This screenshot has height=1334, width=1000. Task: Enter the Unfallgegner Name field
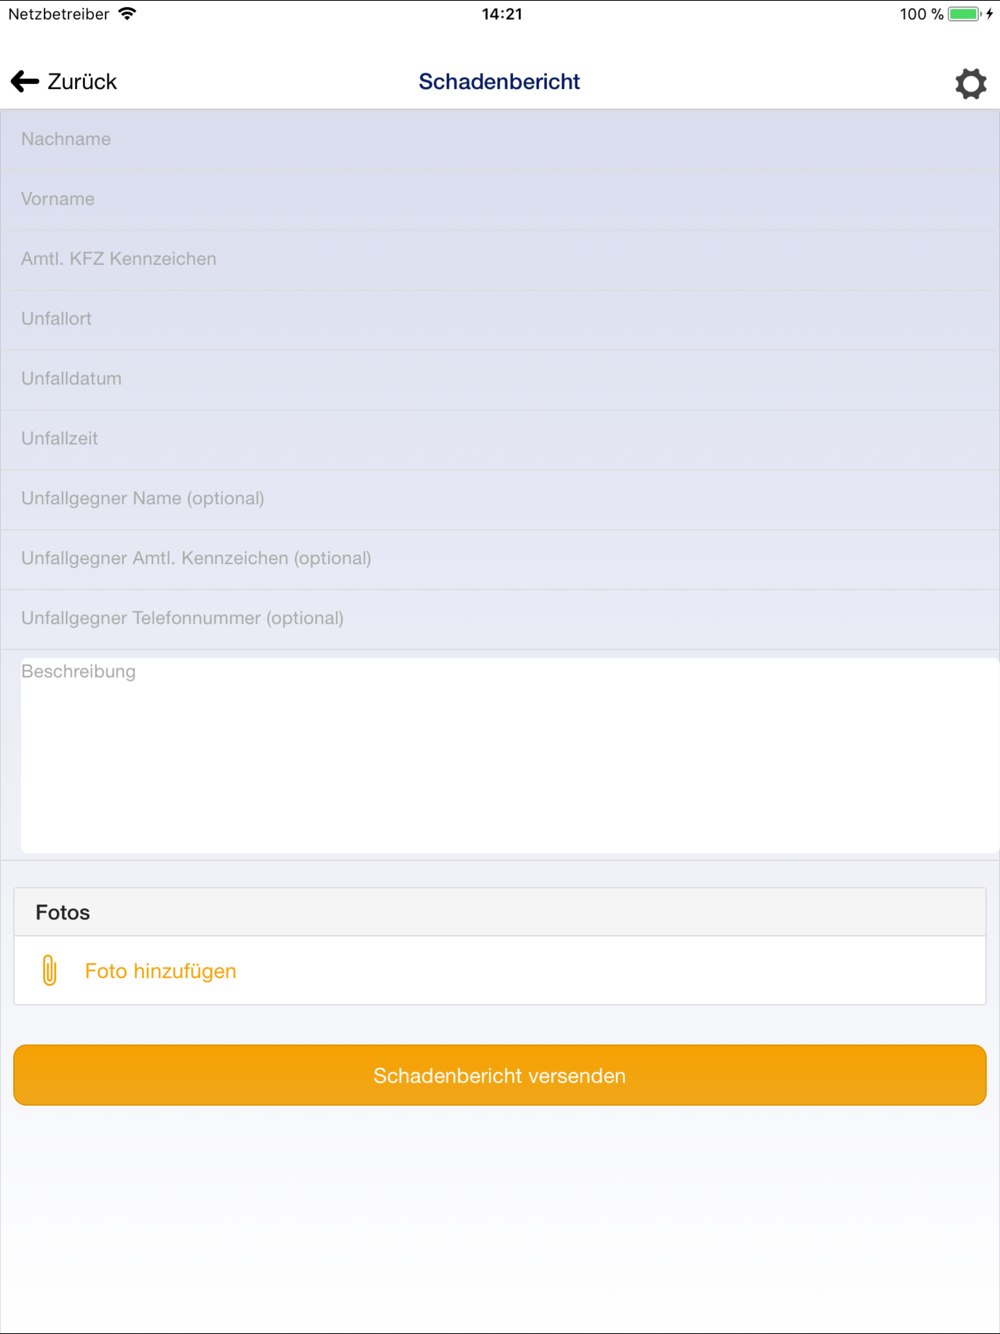click(x=500, y=499)
